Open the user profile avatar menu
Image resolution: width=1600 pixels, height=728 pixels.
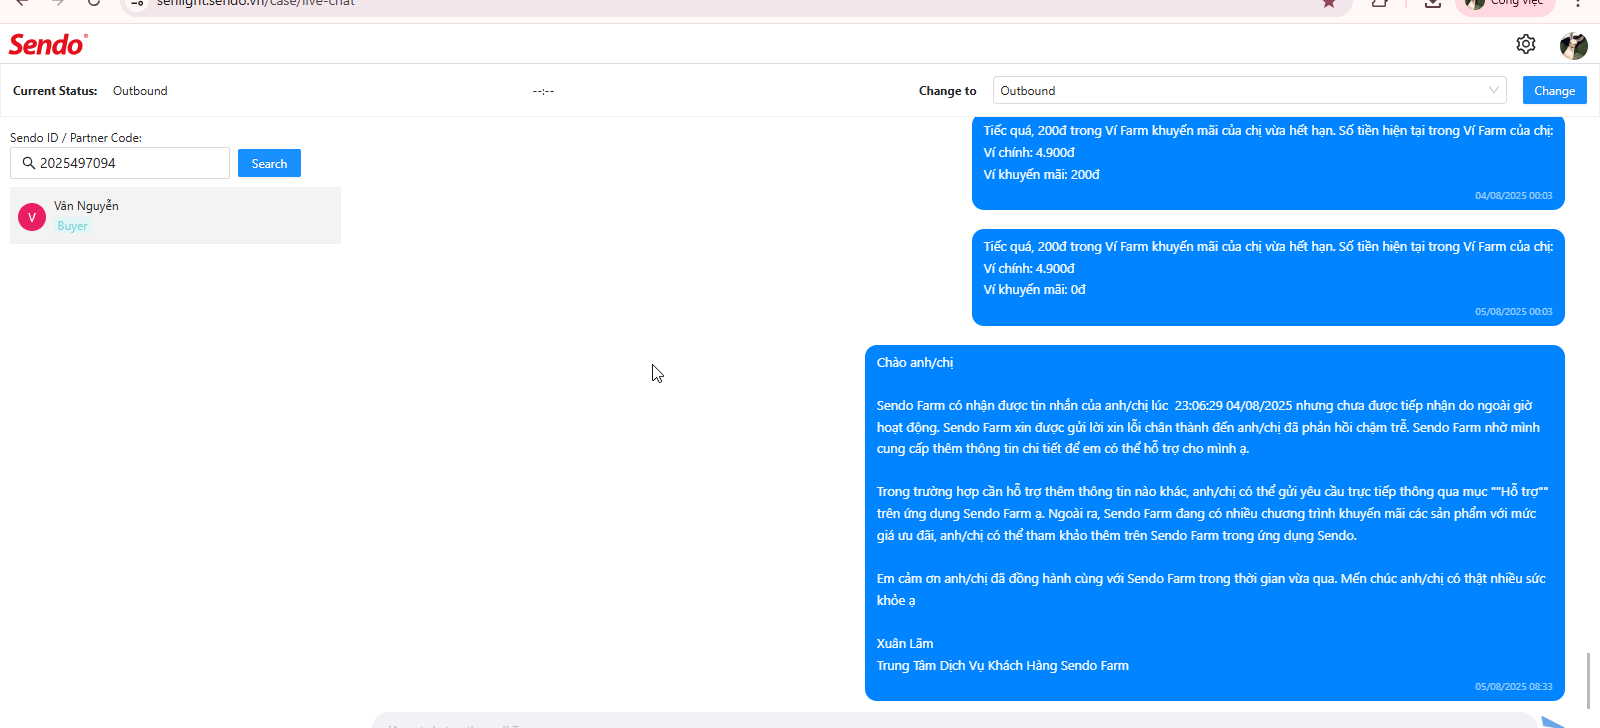click(x=1573, y=45)
